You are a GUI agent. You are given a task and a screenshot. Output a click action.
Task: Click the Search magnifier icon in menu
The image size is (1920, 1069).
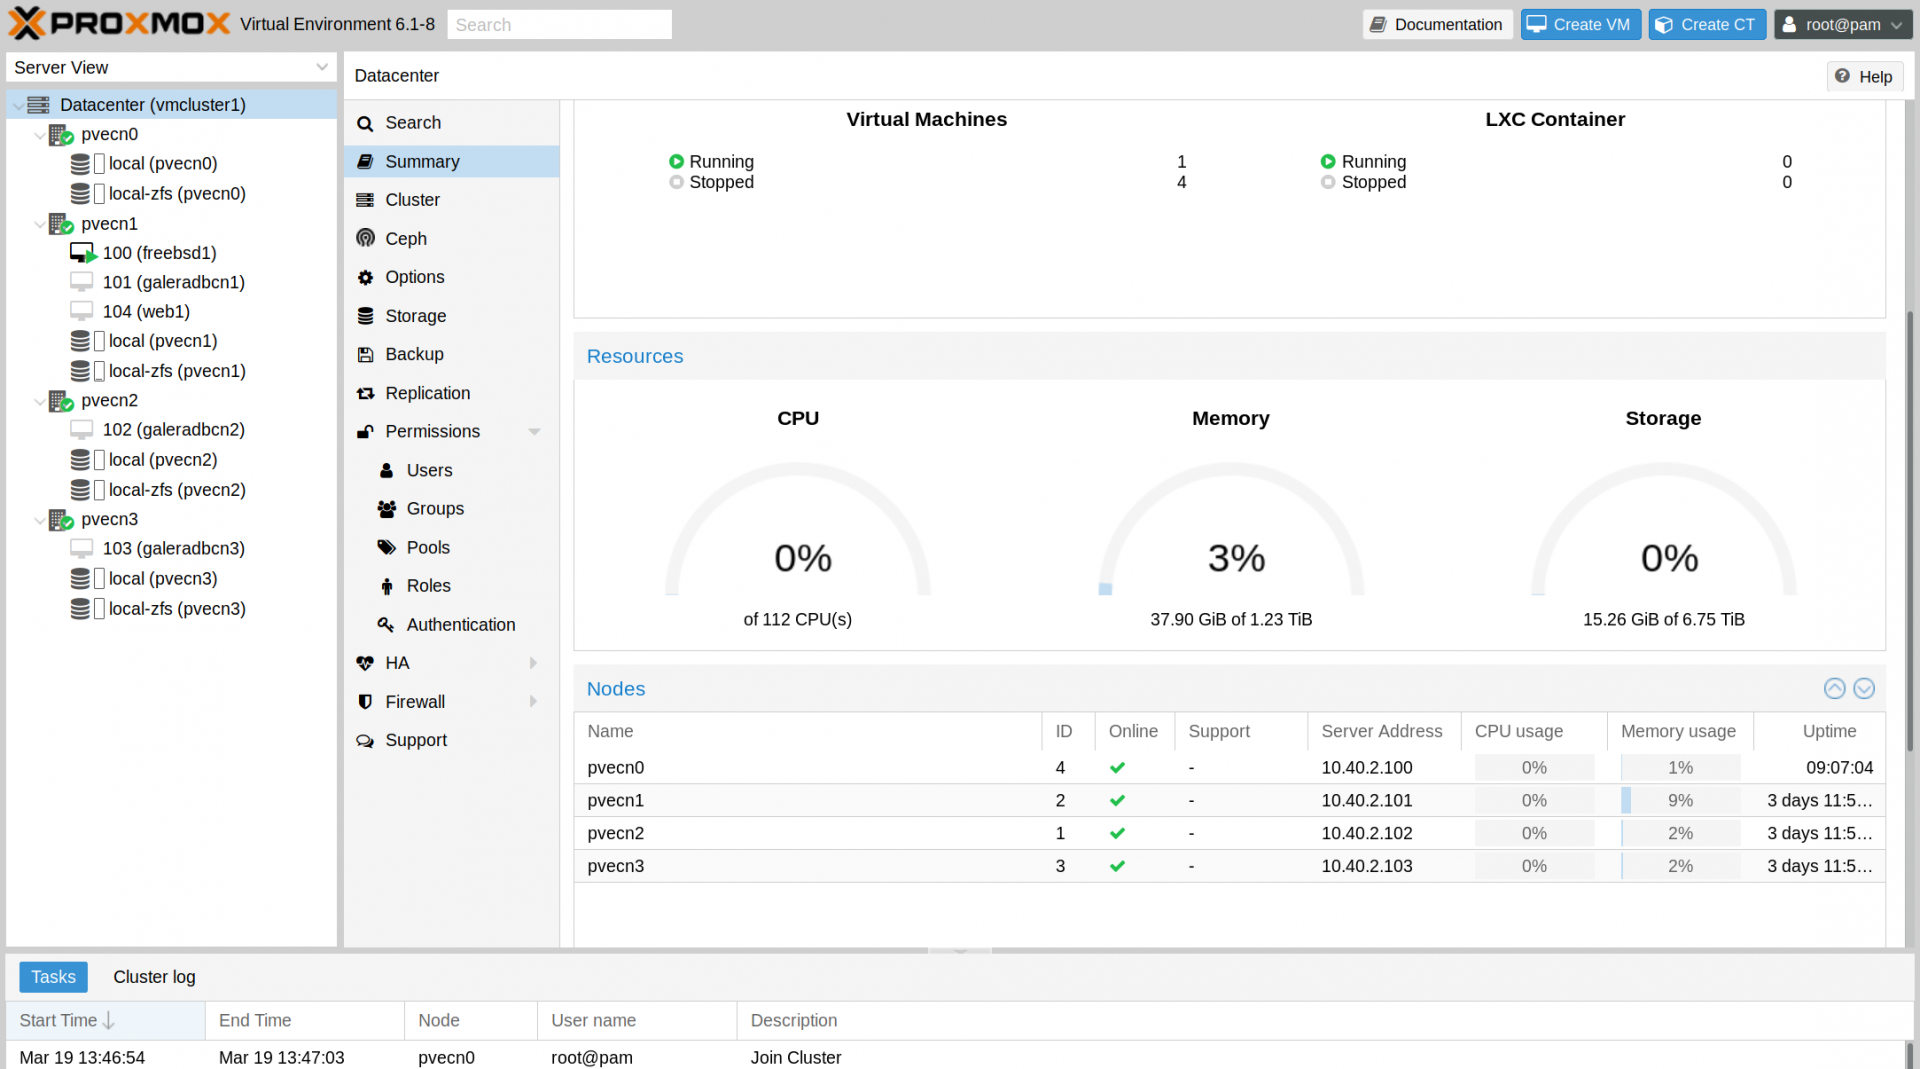(366, 123)
